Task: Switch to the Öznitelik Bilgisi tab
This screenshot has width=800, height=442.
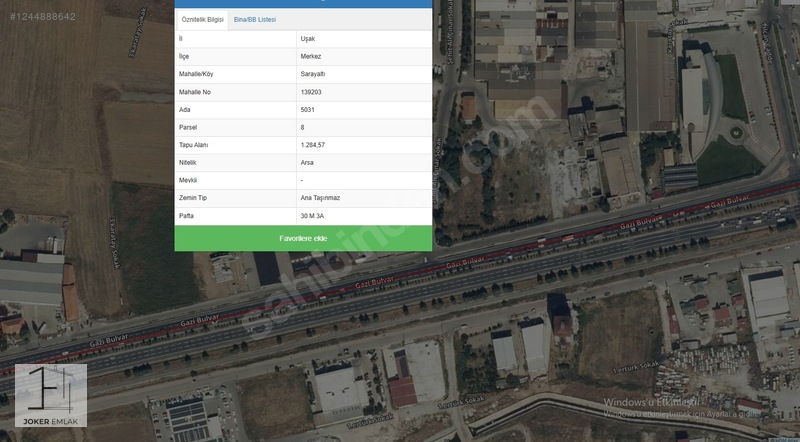Action: point(203,19)
